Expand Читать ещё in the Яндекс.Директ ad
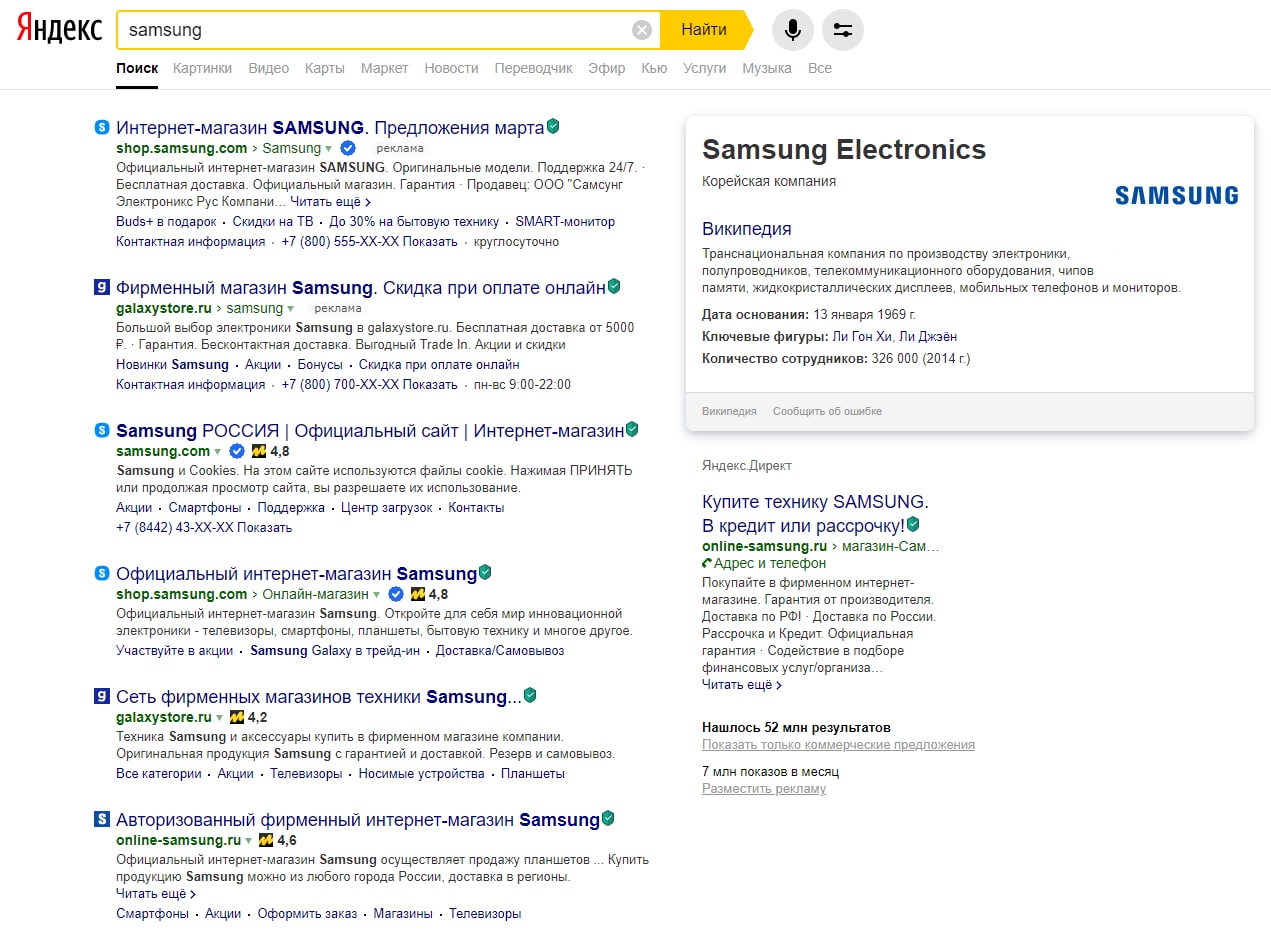The width and height of the screenshot is (1271, 937). (x=741, y=685)
